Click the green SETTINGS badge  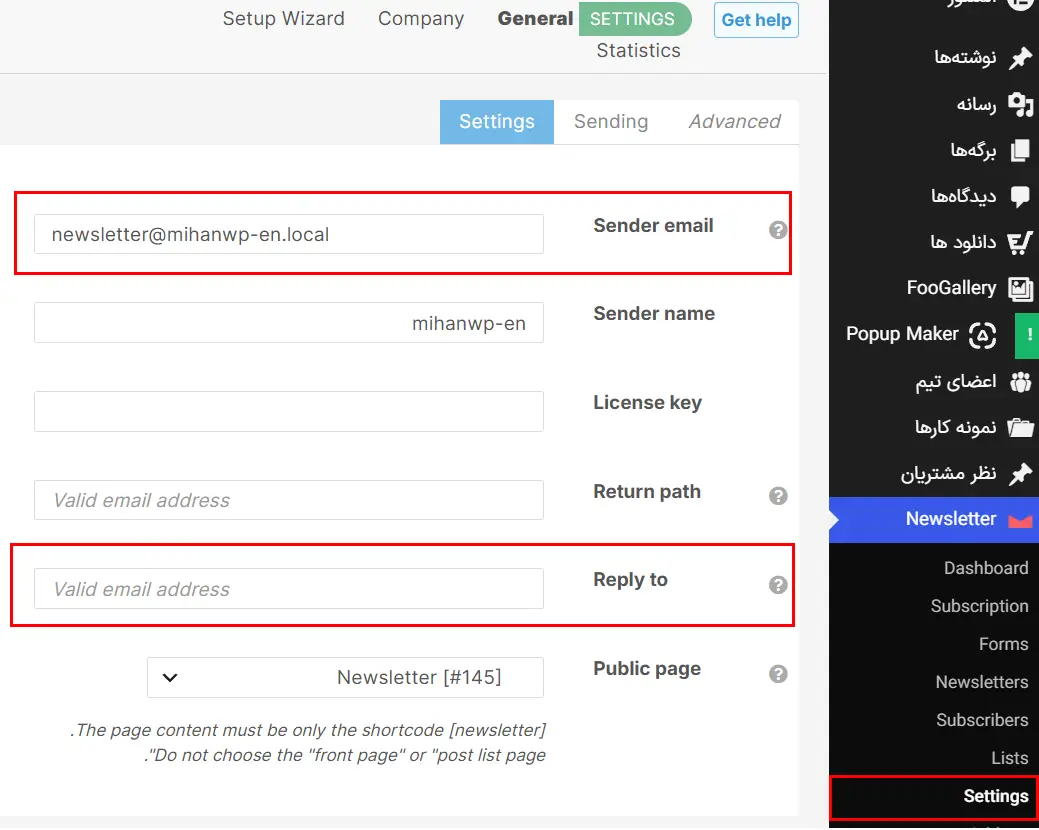coord(635,19)
